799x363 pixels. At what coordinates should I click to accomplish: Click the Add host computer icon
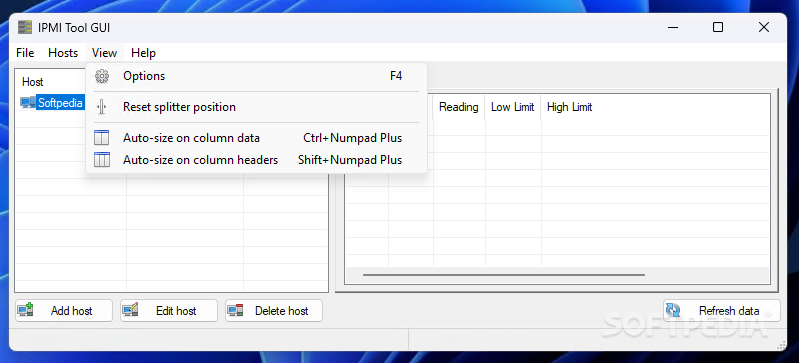26,309
